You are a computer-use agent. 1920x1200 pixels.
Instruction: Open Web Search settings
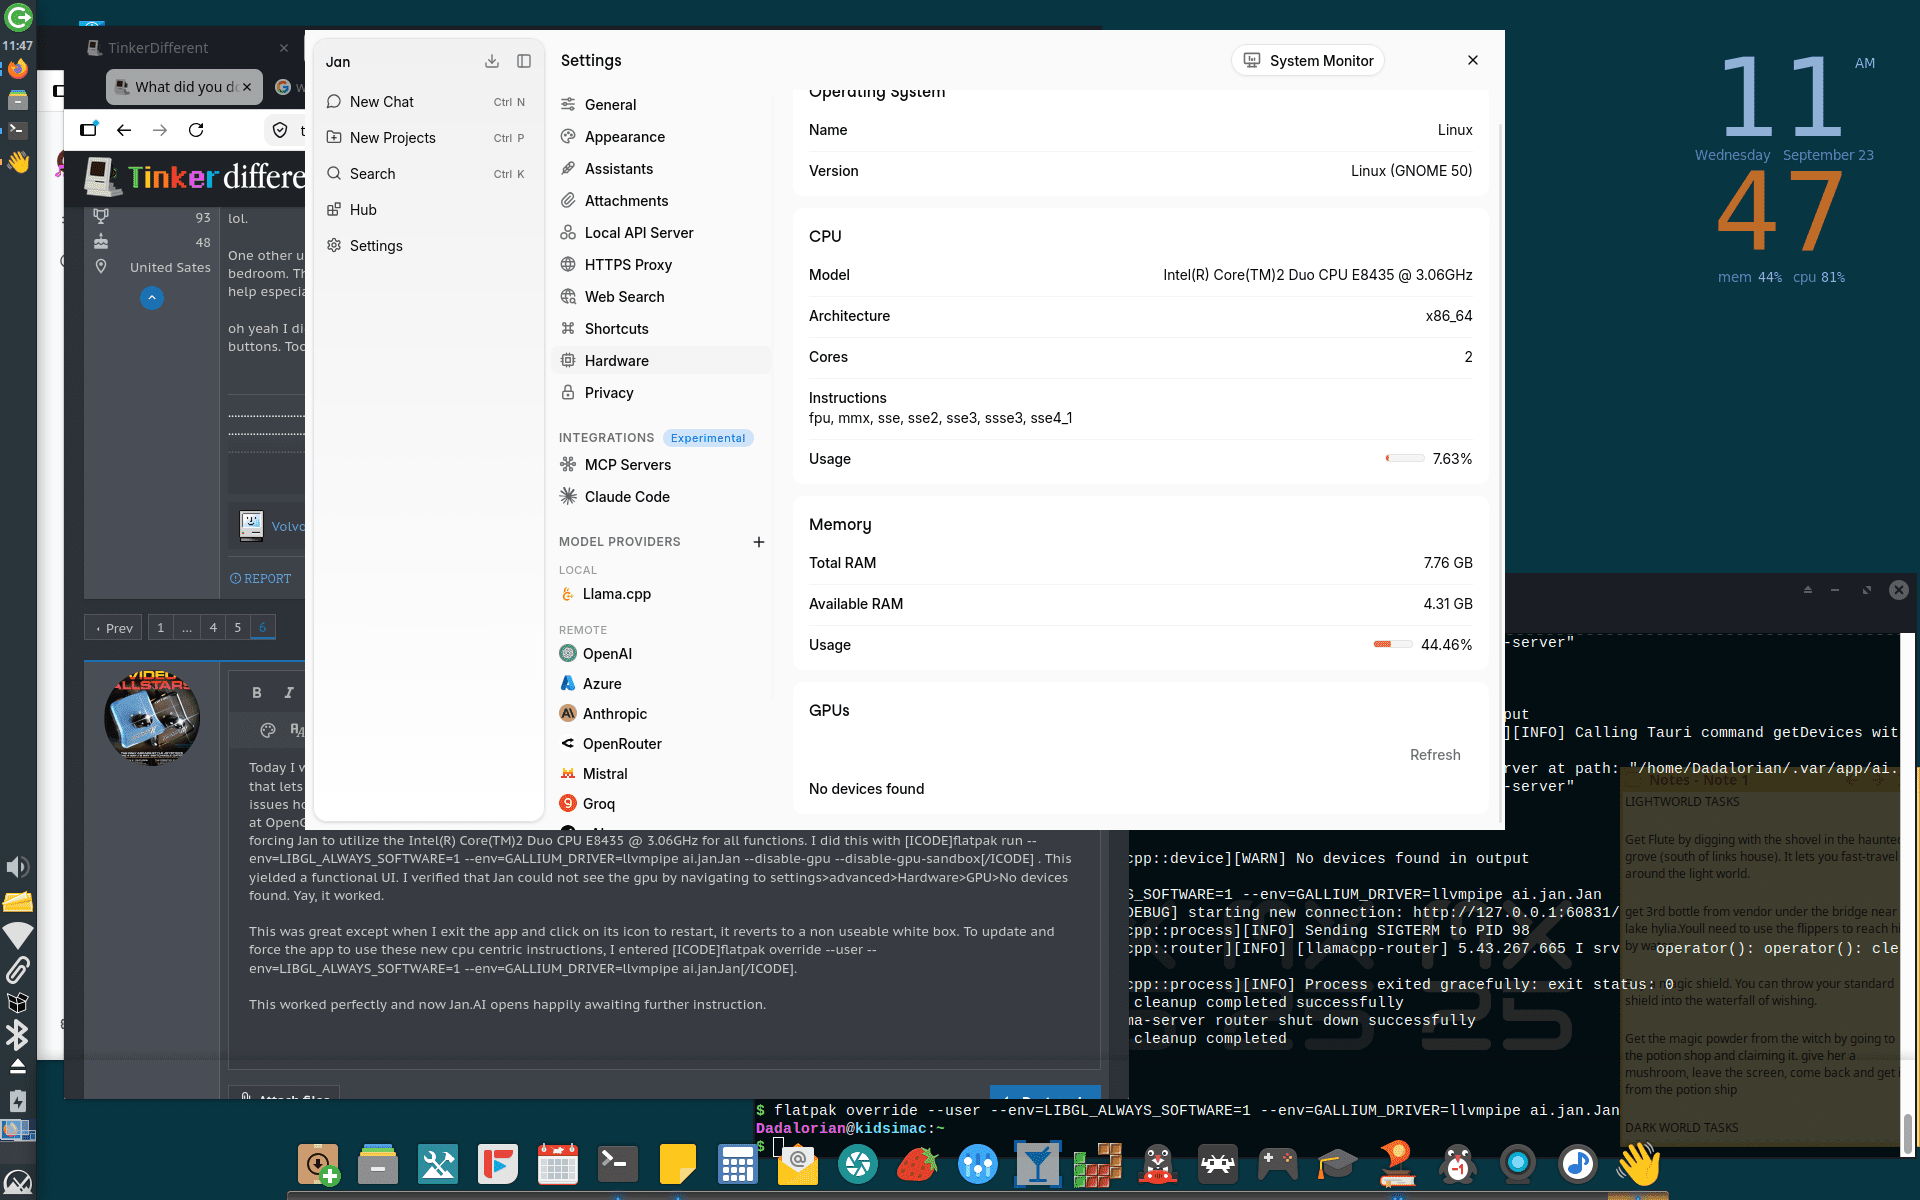click(x=661, y=297)
